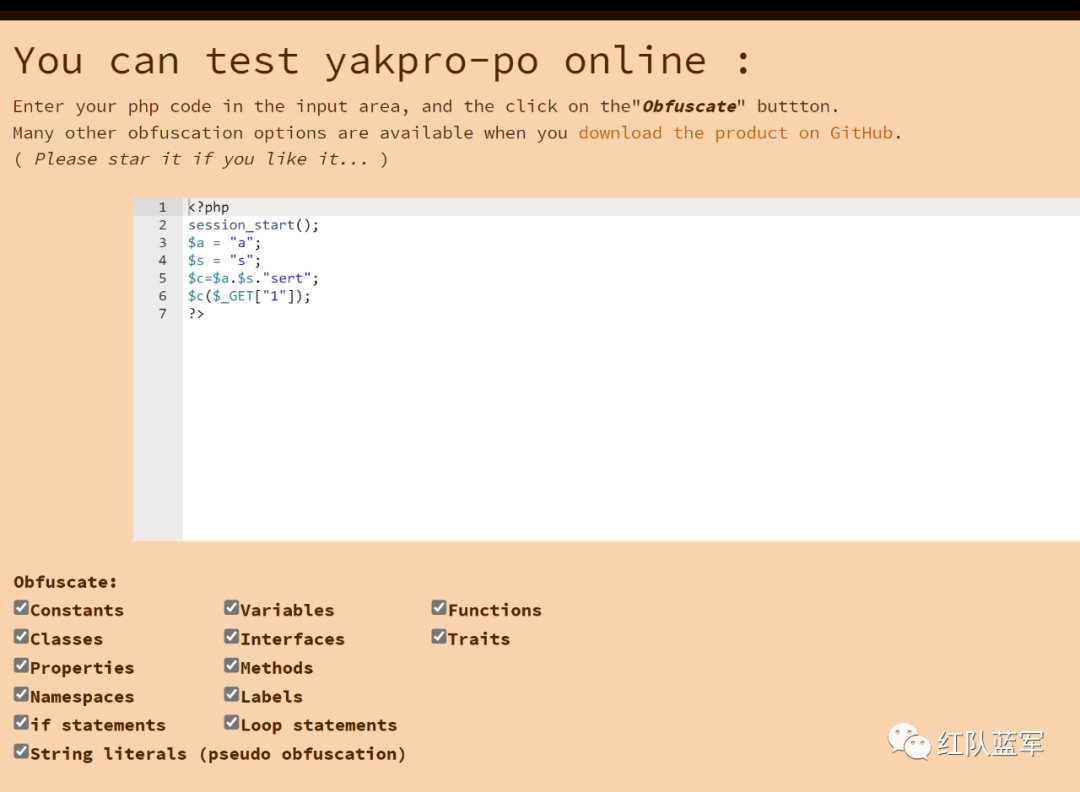Image resolution: width=1080 pixels, height=792 pixels.
Task: Click the Variables label text
Action: tap(287, 610)
